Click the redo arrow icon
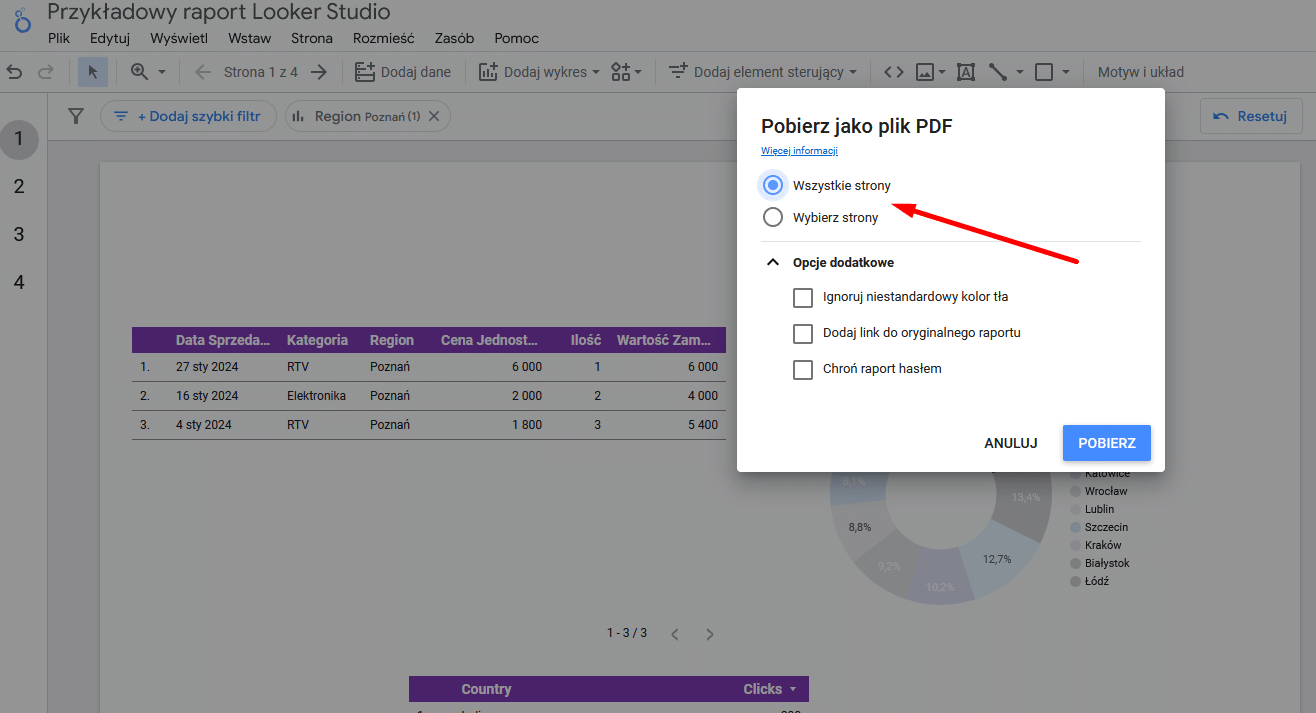The width and height of the screenshot is (1316, 713). [x=45, y=72]
